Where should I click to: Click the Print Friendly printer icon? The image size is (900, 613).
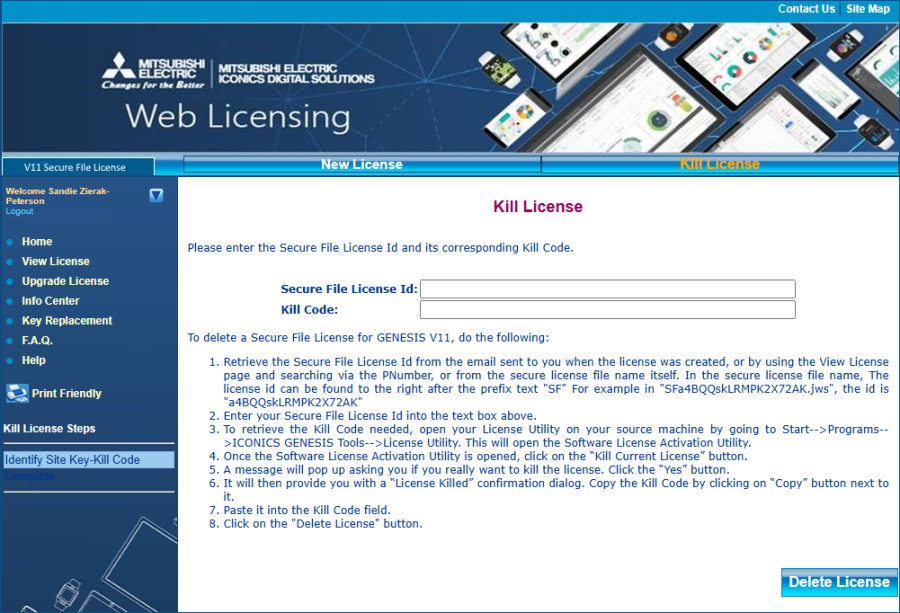pos(17,393)
